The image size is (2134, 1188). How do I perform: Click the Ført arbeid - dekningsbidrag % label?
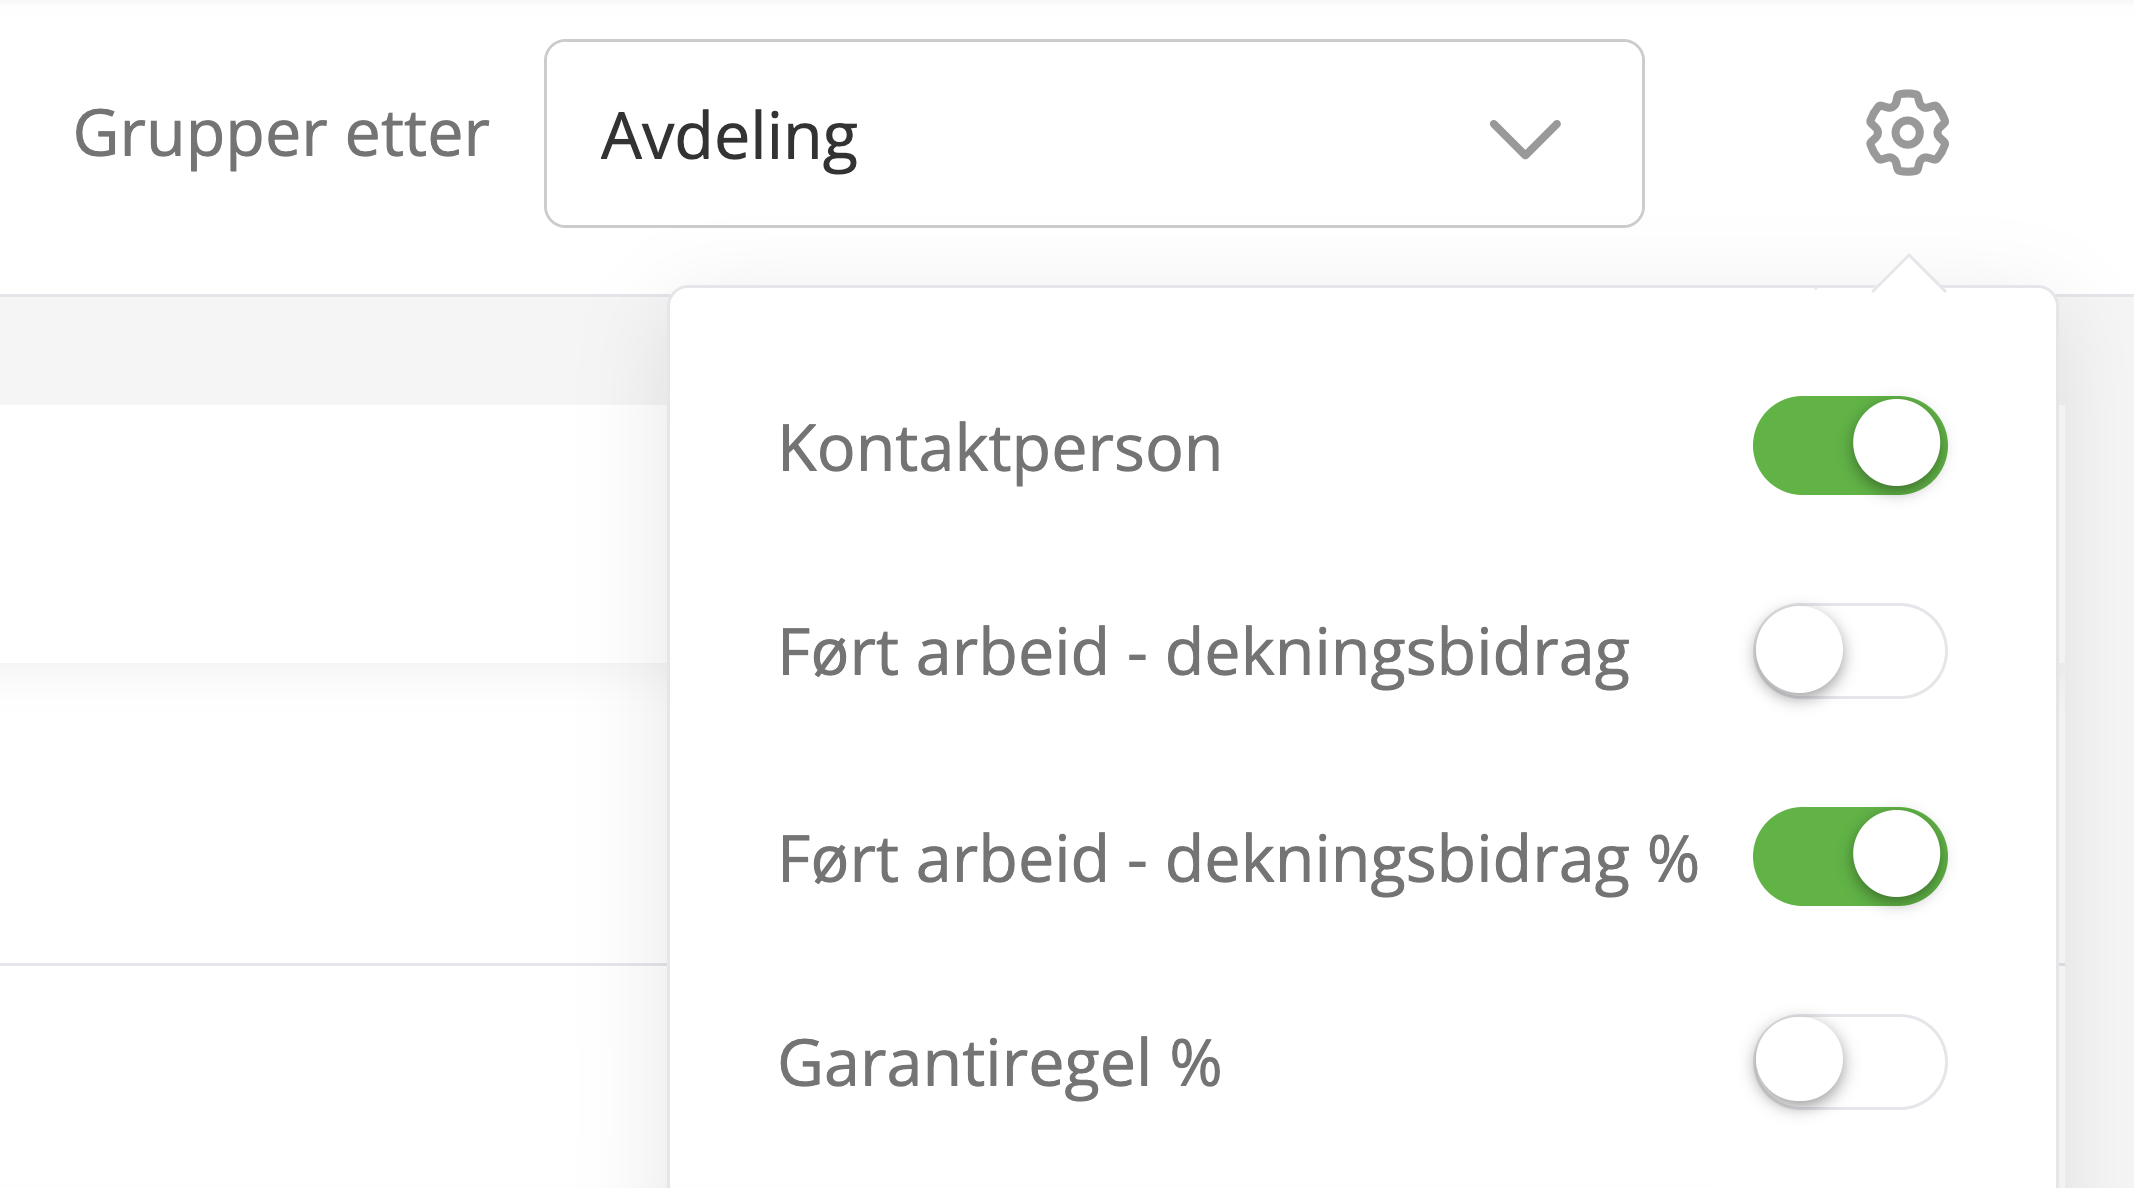(x=1238, y=859)
